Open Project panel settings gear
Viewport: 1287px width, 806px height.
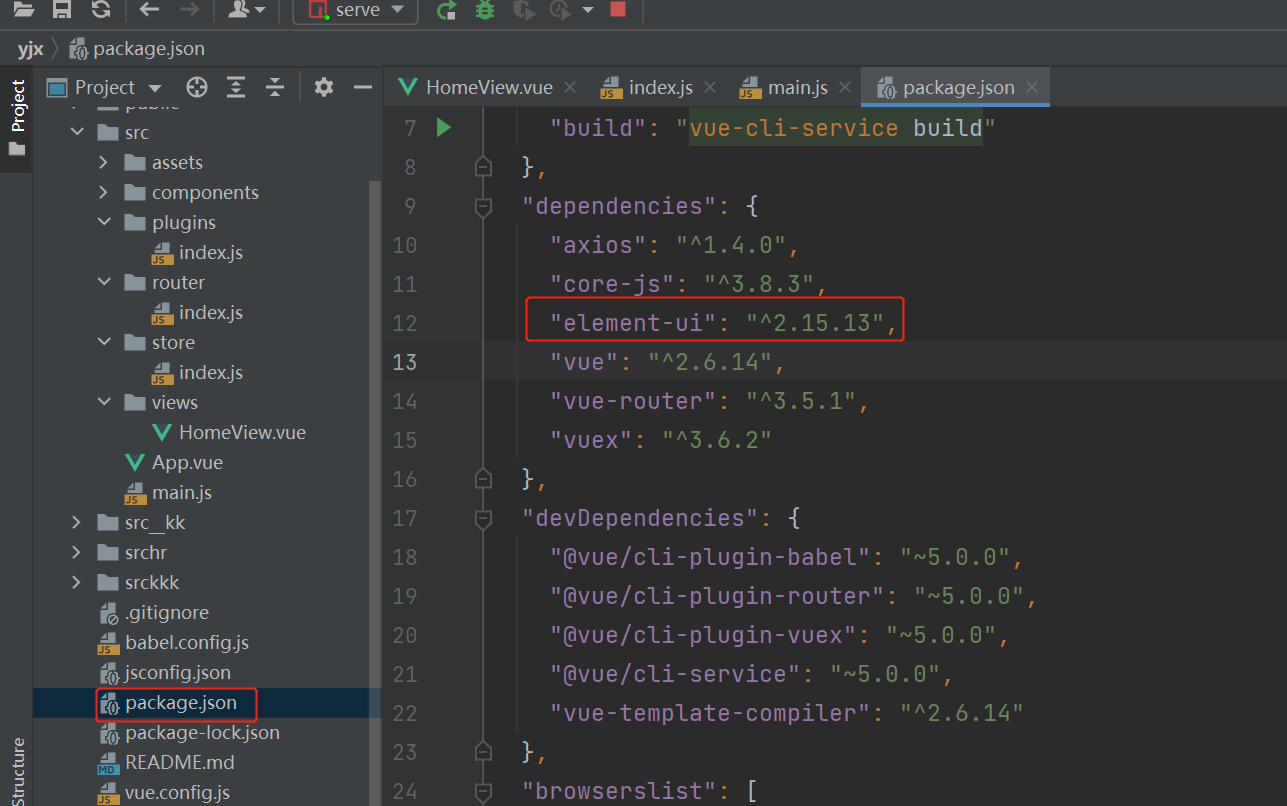[323, 87]
